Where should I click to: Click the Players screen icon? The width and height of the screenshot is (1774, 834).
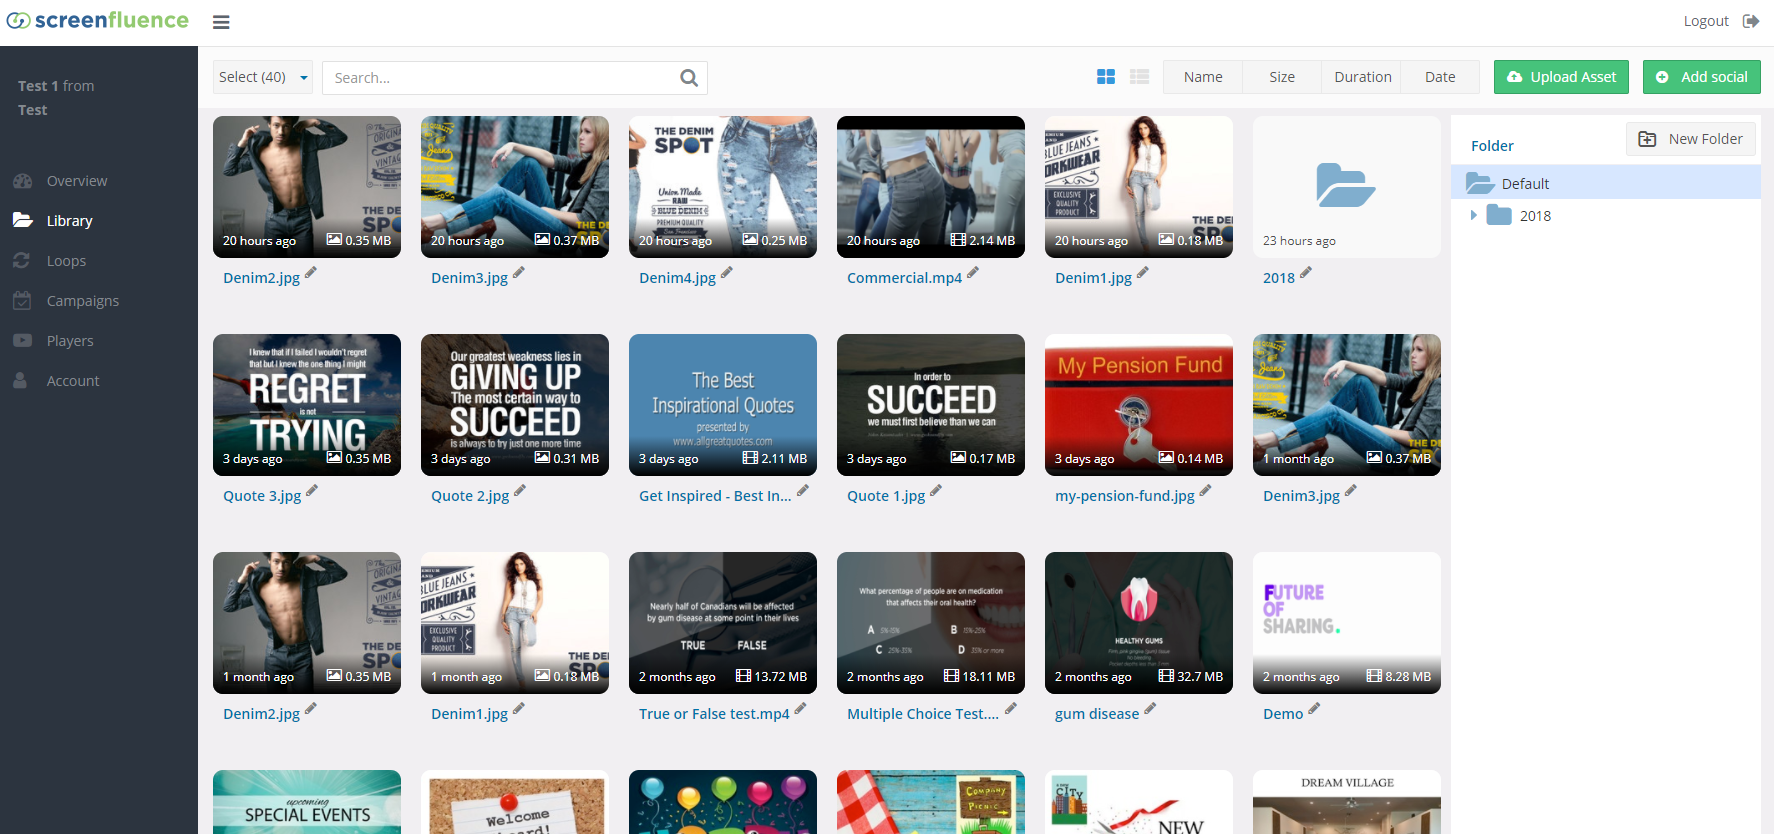(22, 340)
